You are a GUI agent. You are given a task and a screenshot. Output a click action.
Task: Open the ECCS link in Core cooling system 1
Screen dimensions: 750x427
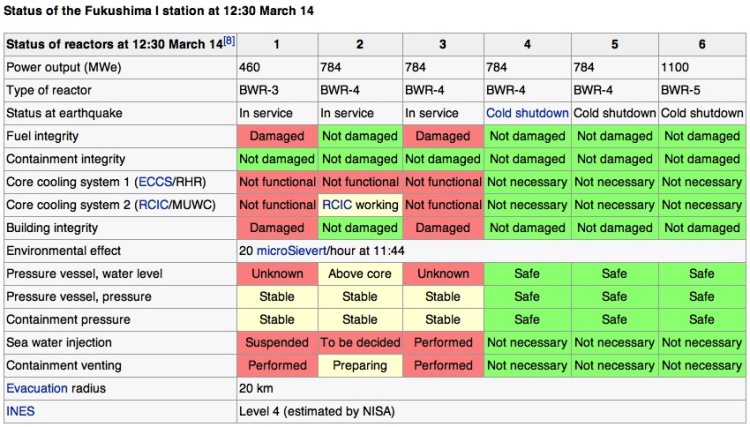(x=155, y=182)
